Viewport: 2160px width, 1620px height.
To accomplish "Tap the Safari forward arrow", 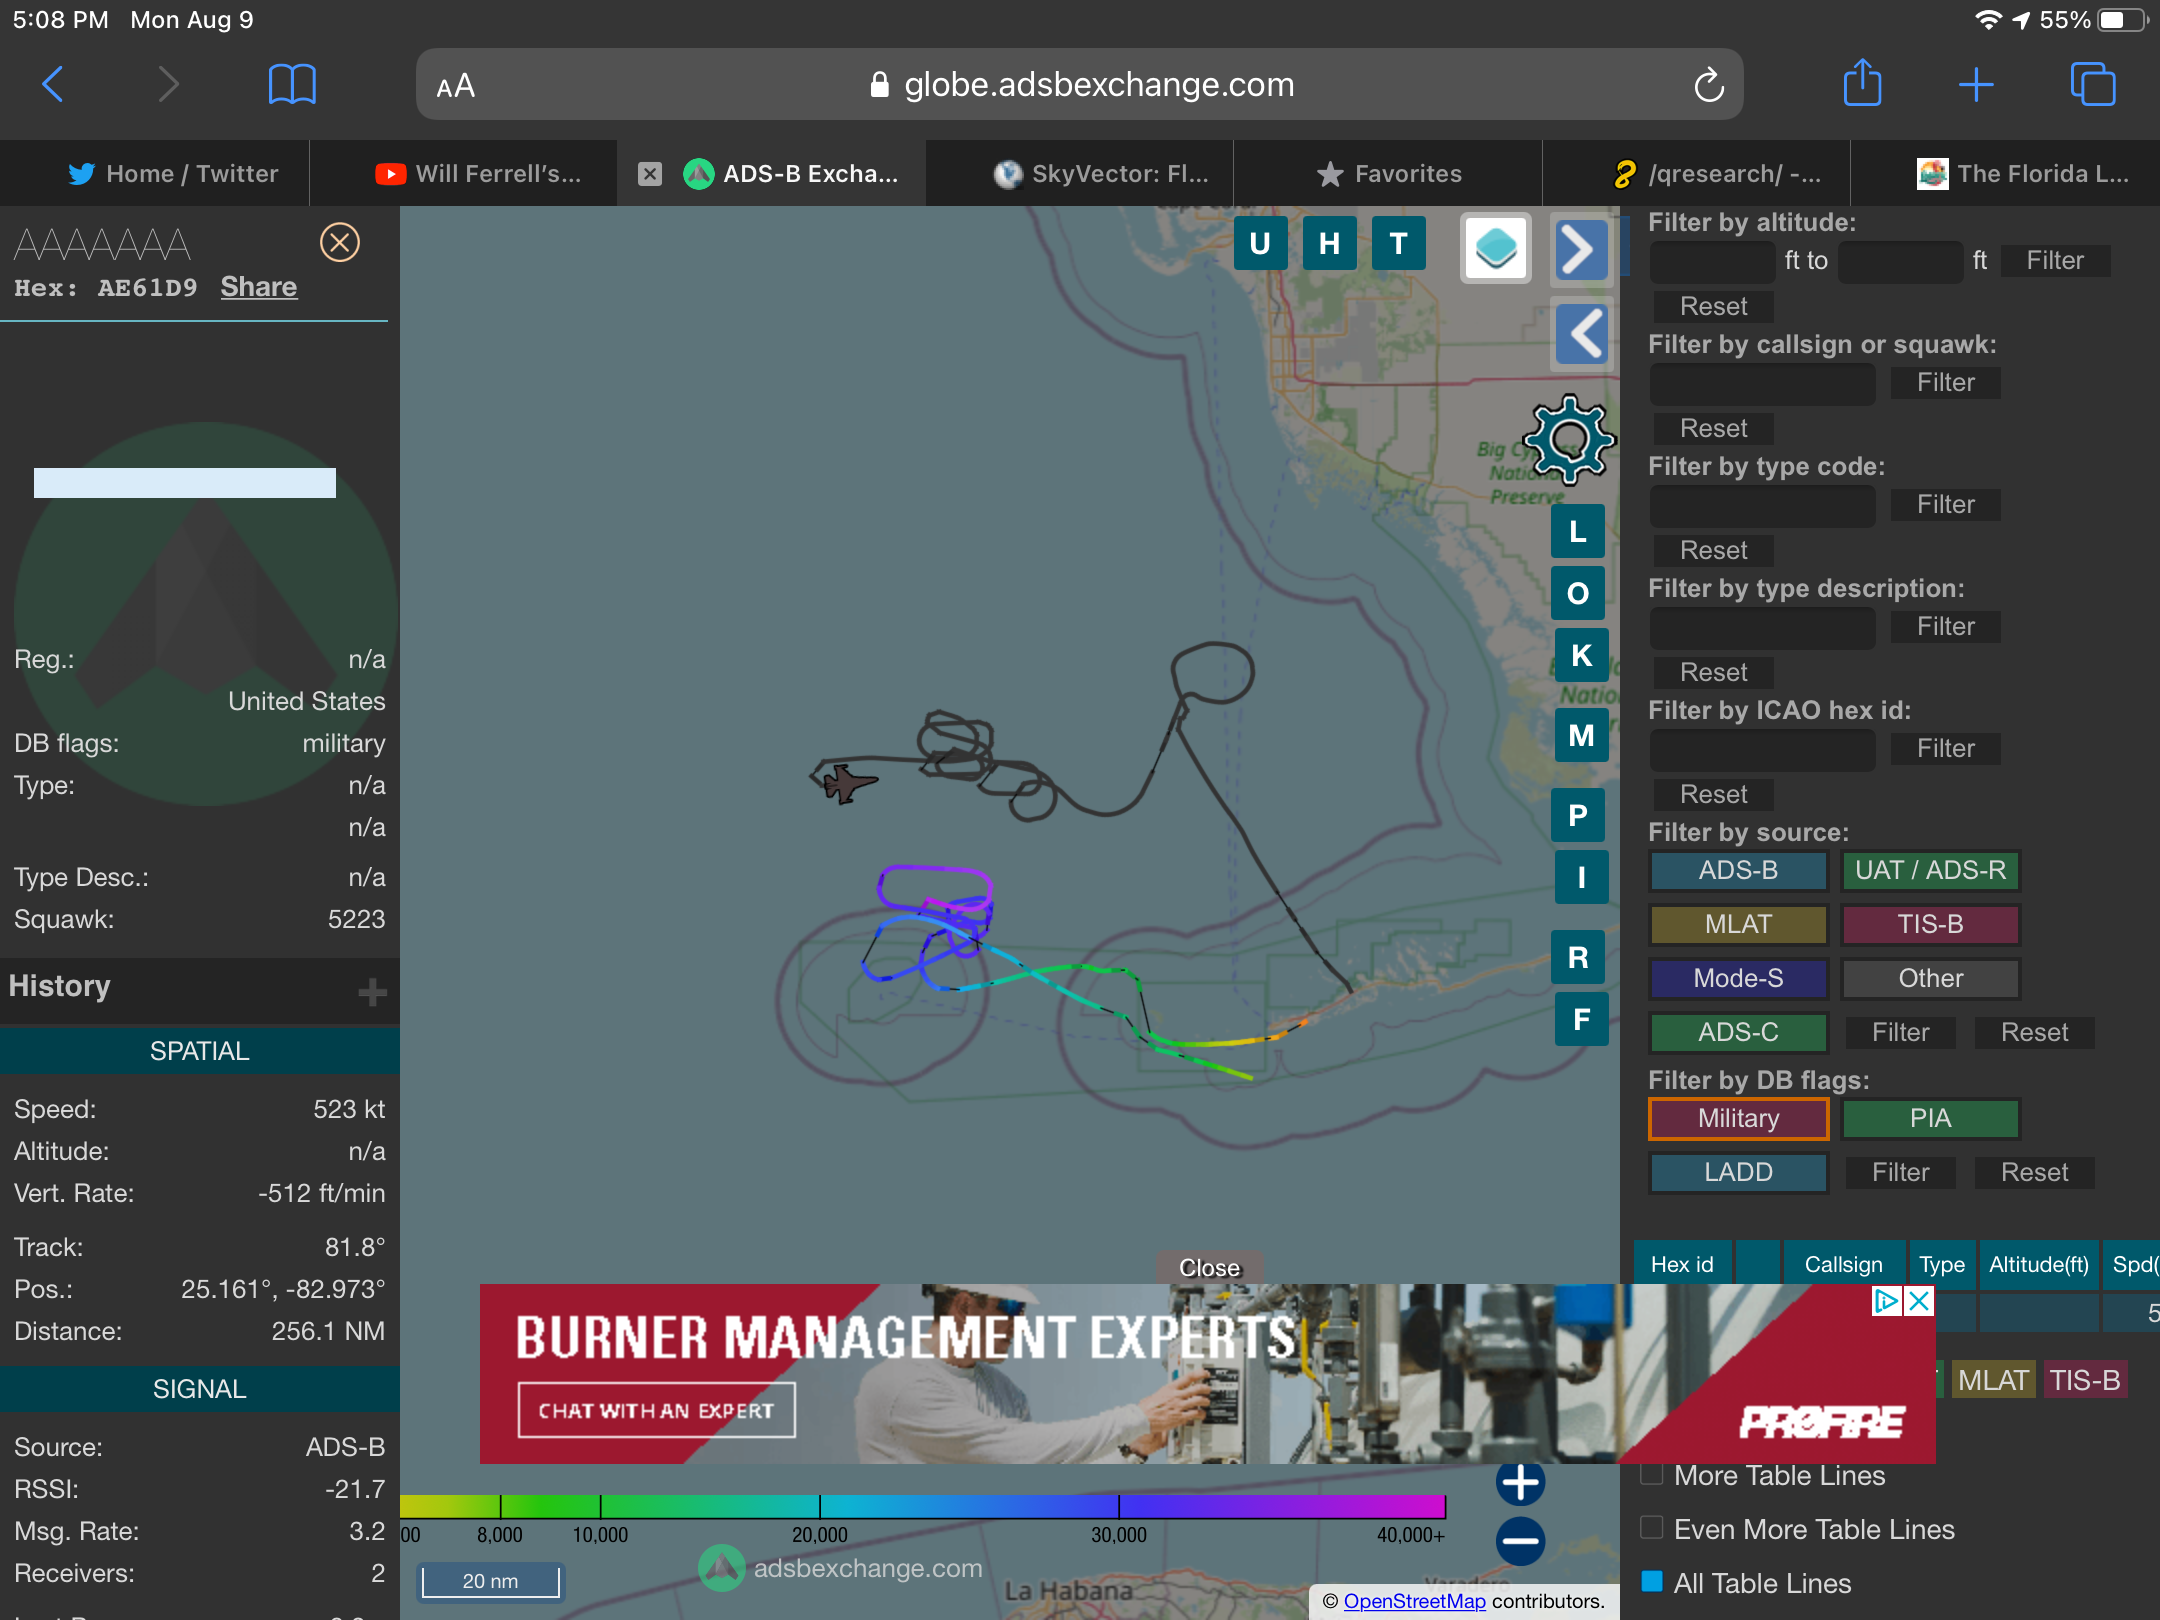I will point(169,85).
